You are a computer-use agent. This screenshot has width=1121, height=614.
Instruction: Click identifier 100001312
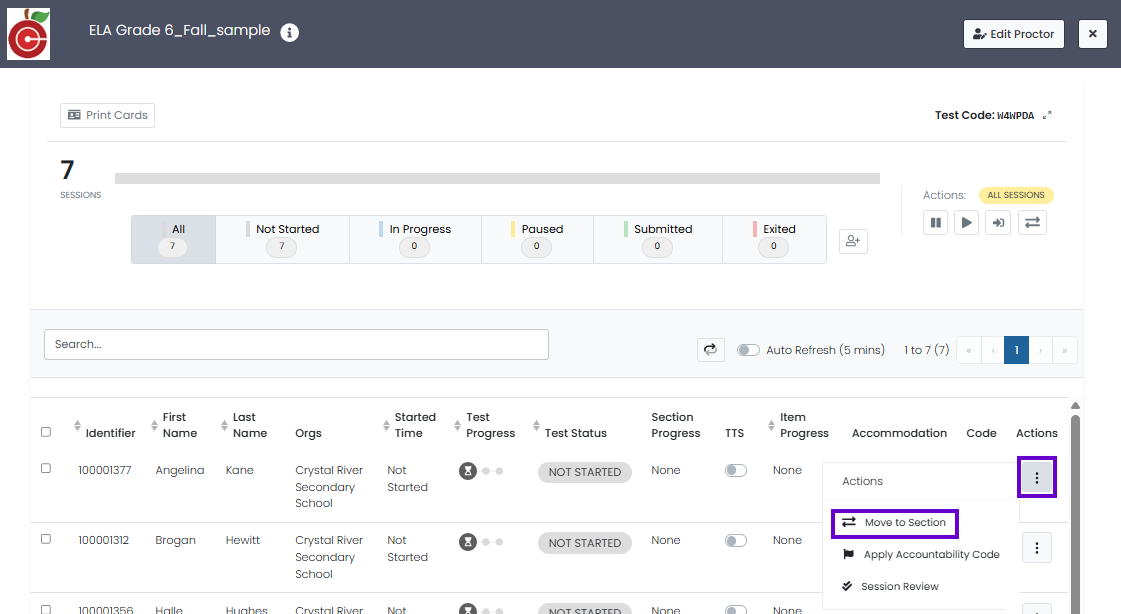(104, 540)
